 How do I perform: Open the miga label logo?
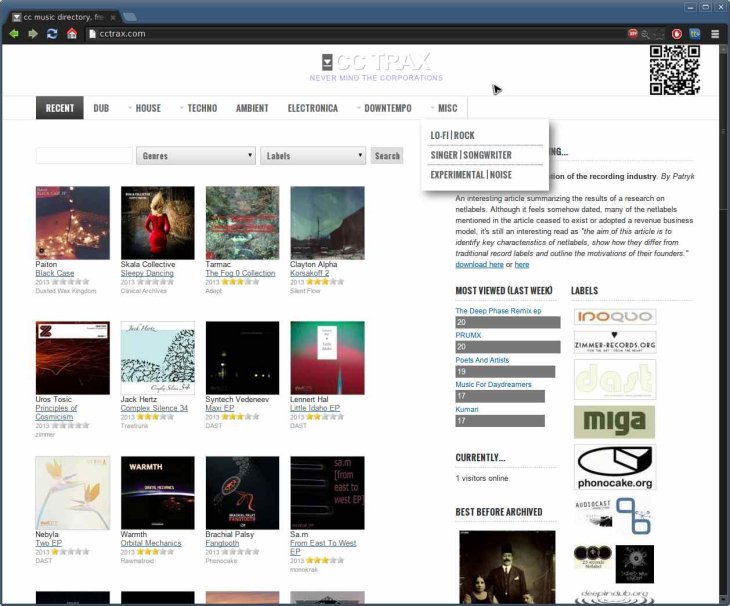point(614,422)
